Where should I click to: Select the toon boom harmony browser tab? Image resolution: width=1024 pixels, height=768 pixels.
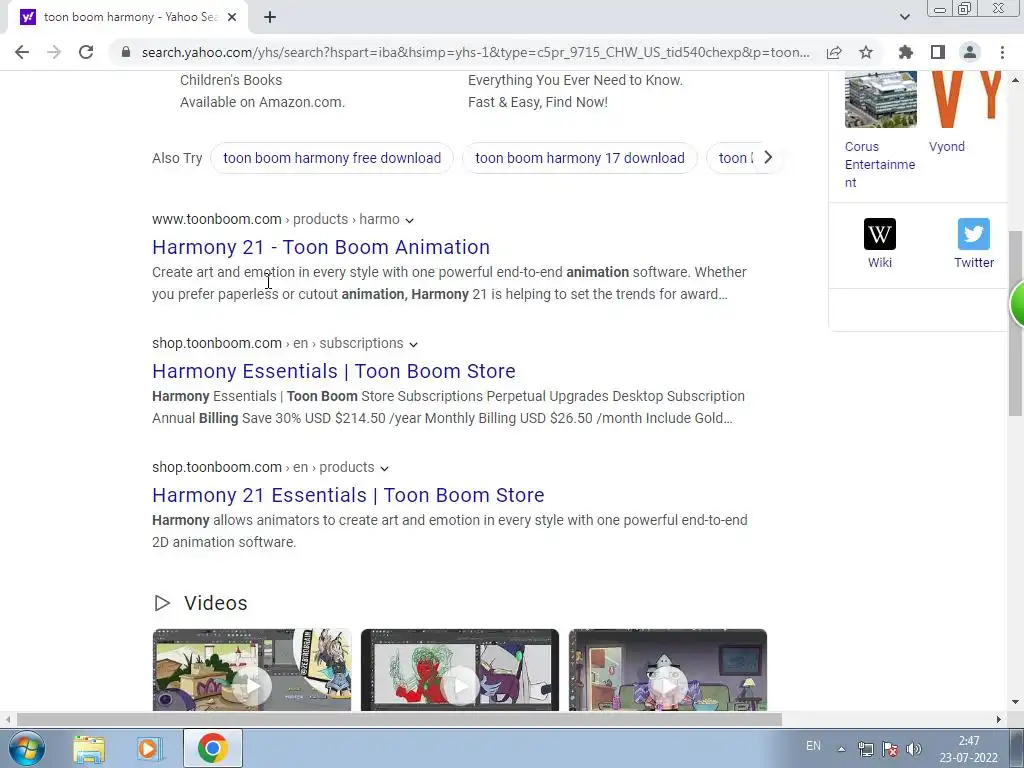tap(127, 17)
